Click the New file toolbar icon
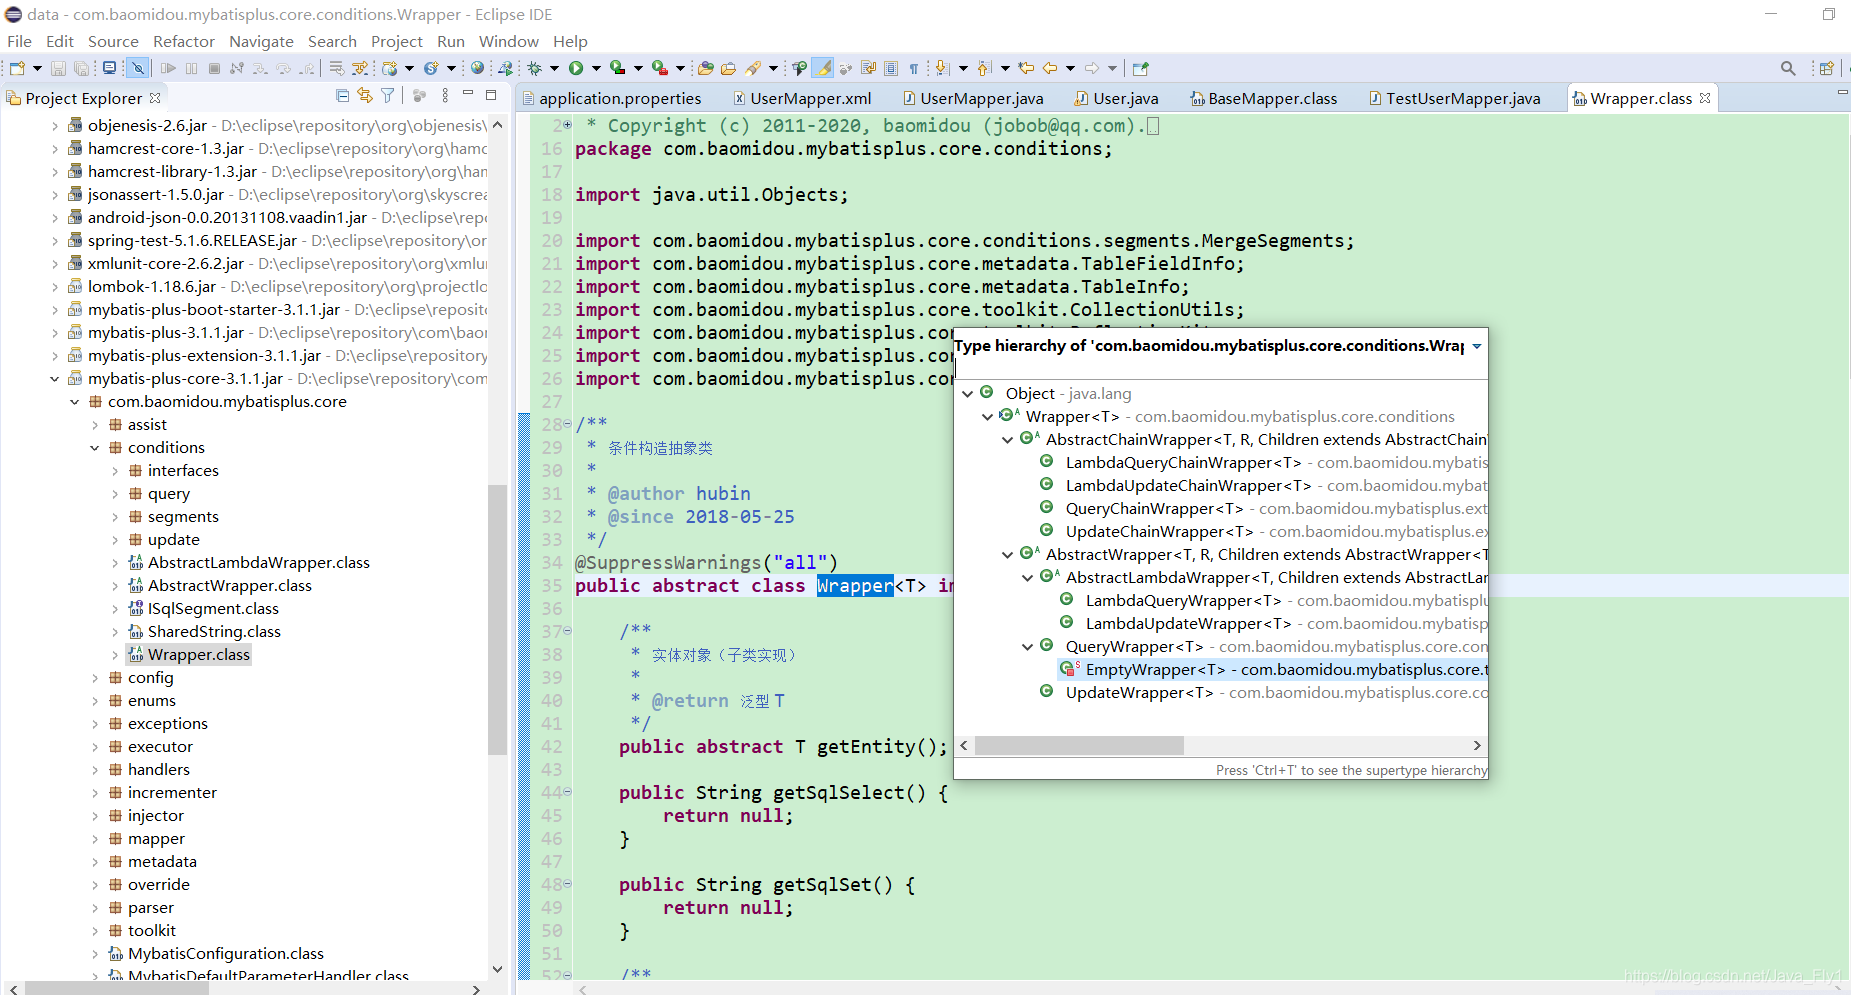Screen dimensions: 1851x995 coord(17,68)
